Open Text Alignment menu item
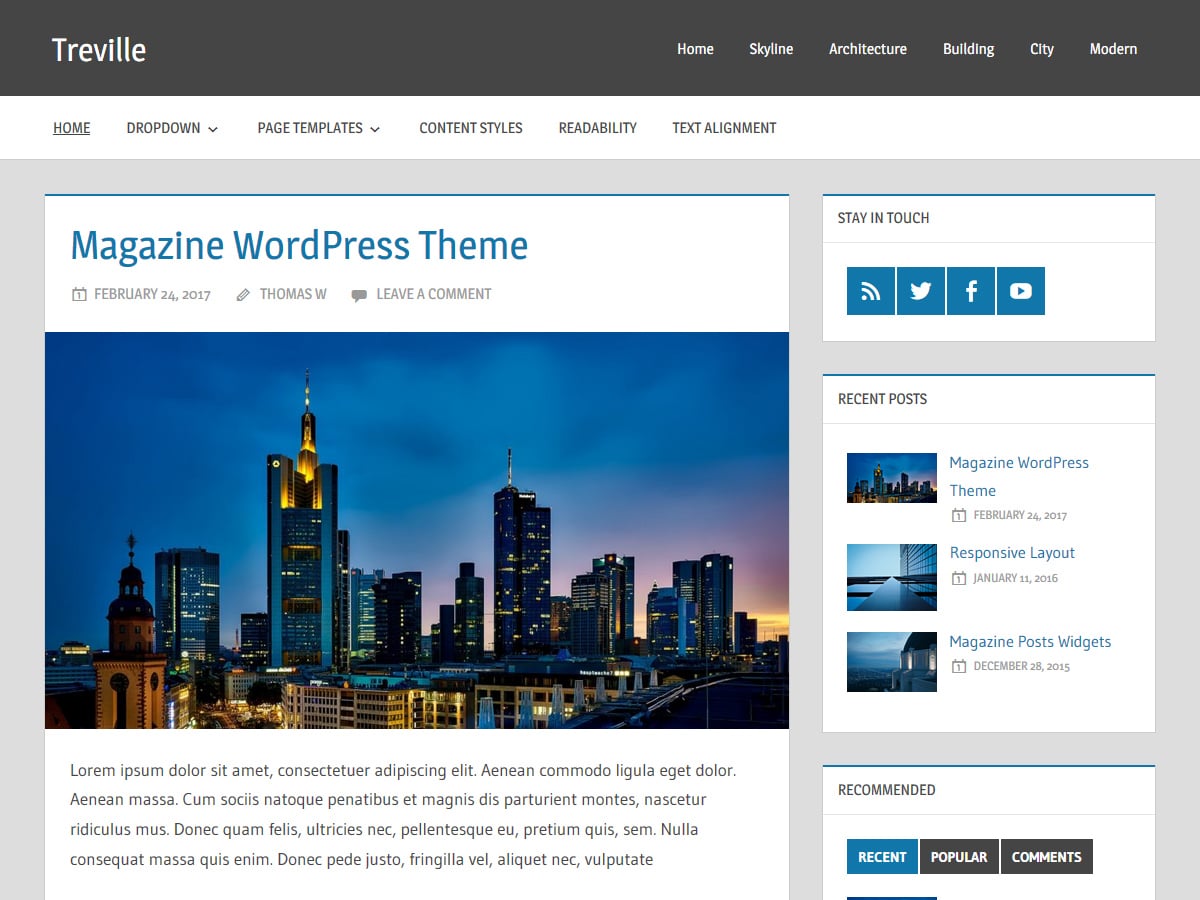 [724, 128]
